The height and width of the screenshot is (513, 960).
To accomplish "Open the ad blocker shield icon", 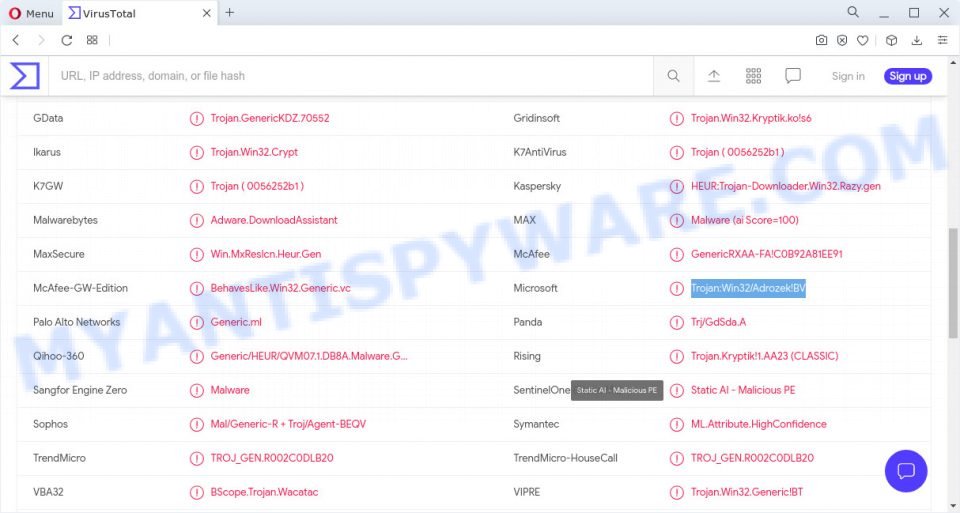I will 842,40.
